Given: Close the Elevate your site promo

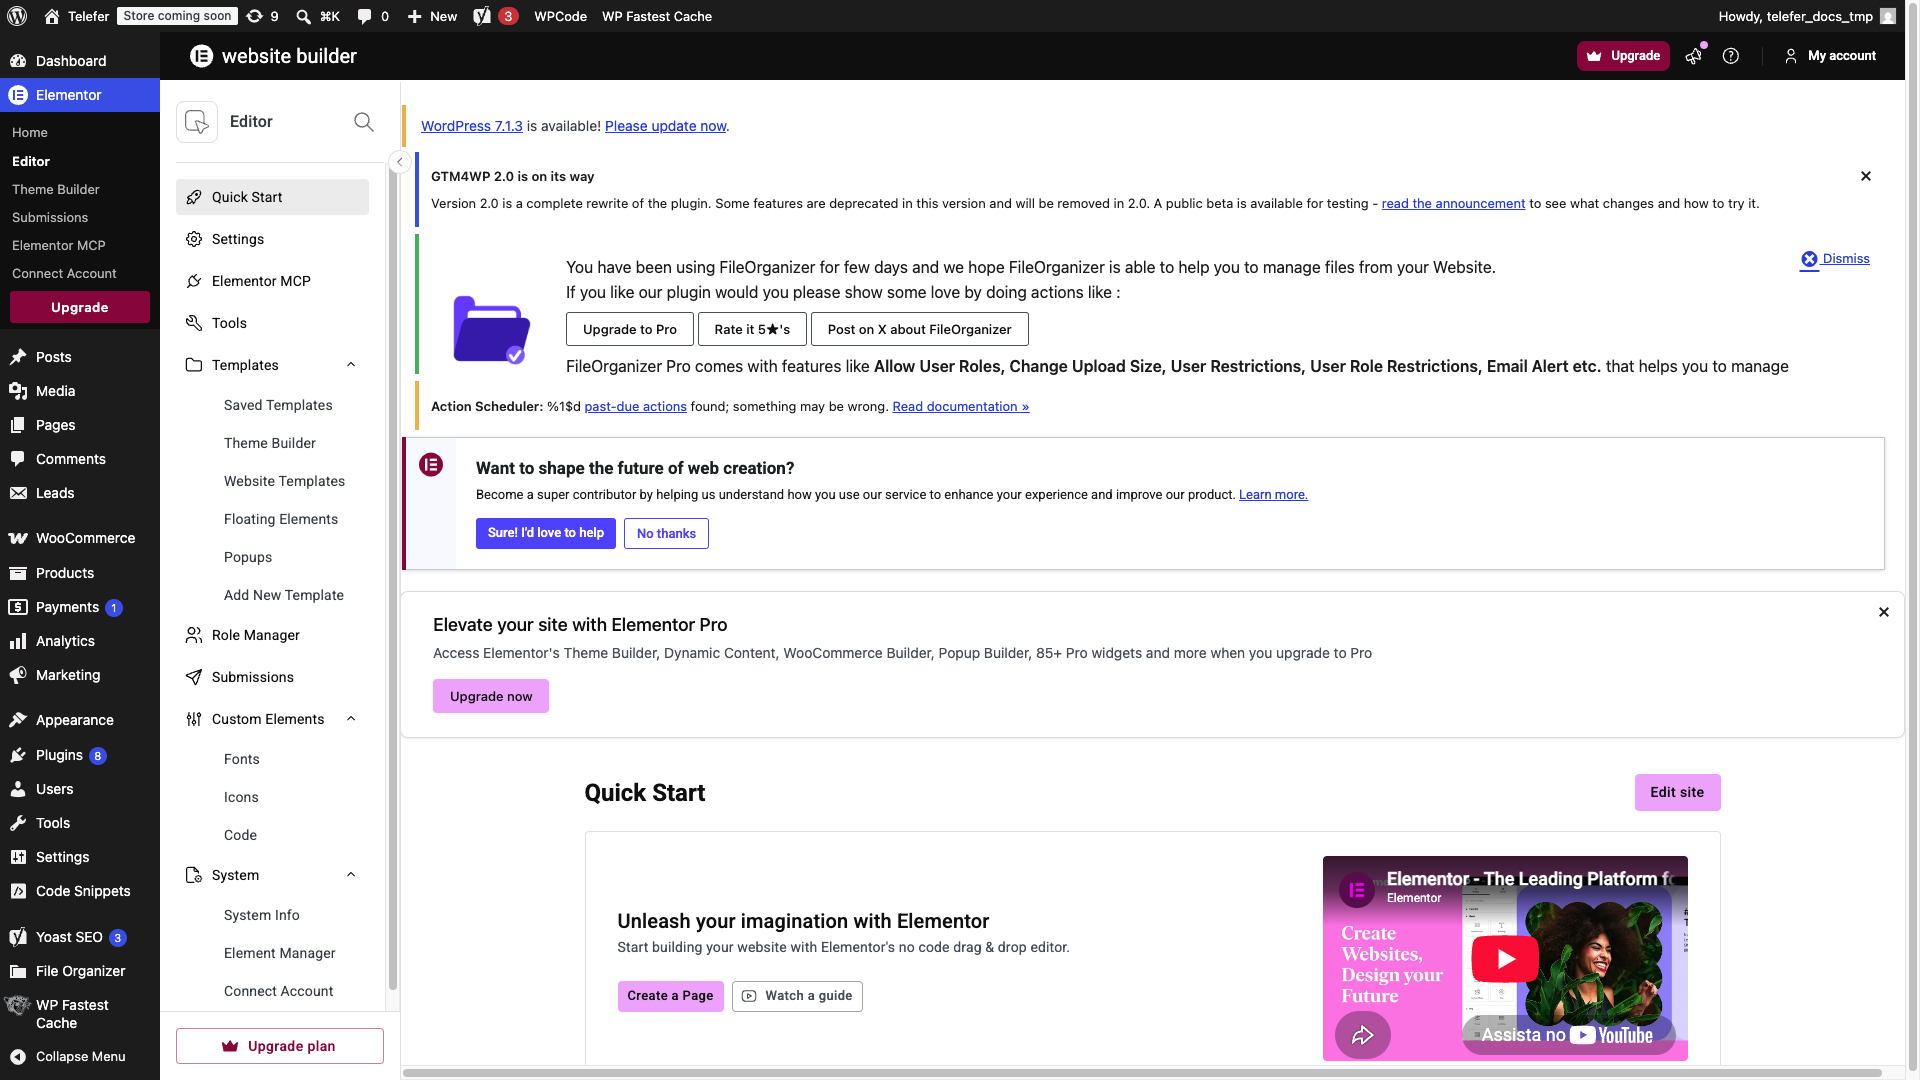Looking at the screenshot, I should [x=1884, y=612].
